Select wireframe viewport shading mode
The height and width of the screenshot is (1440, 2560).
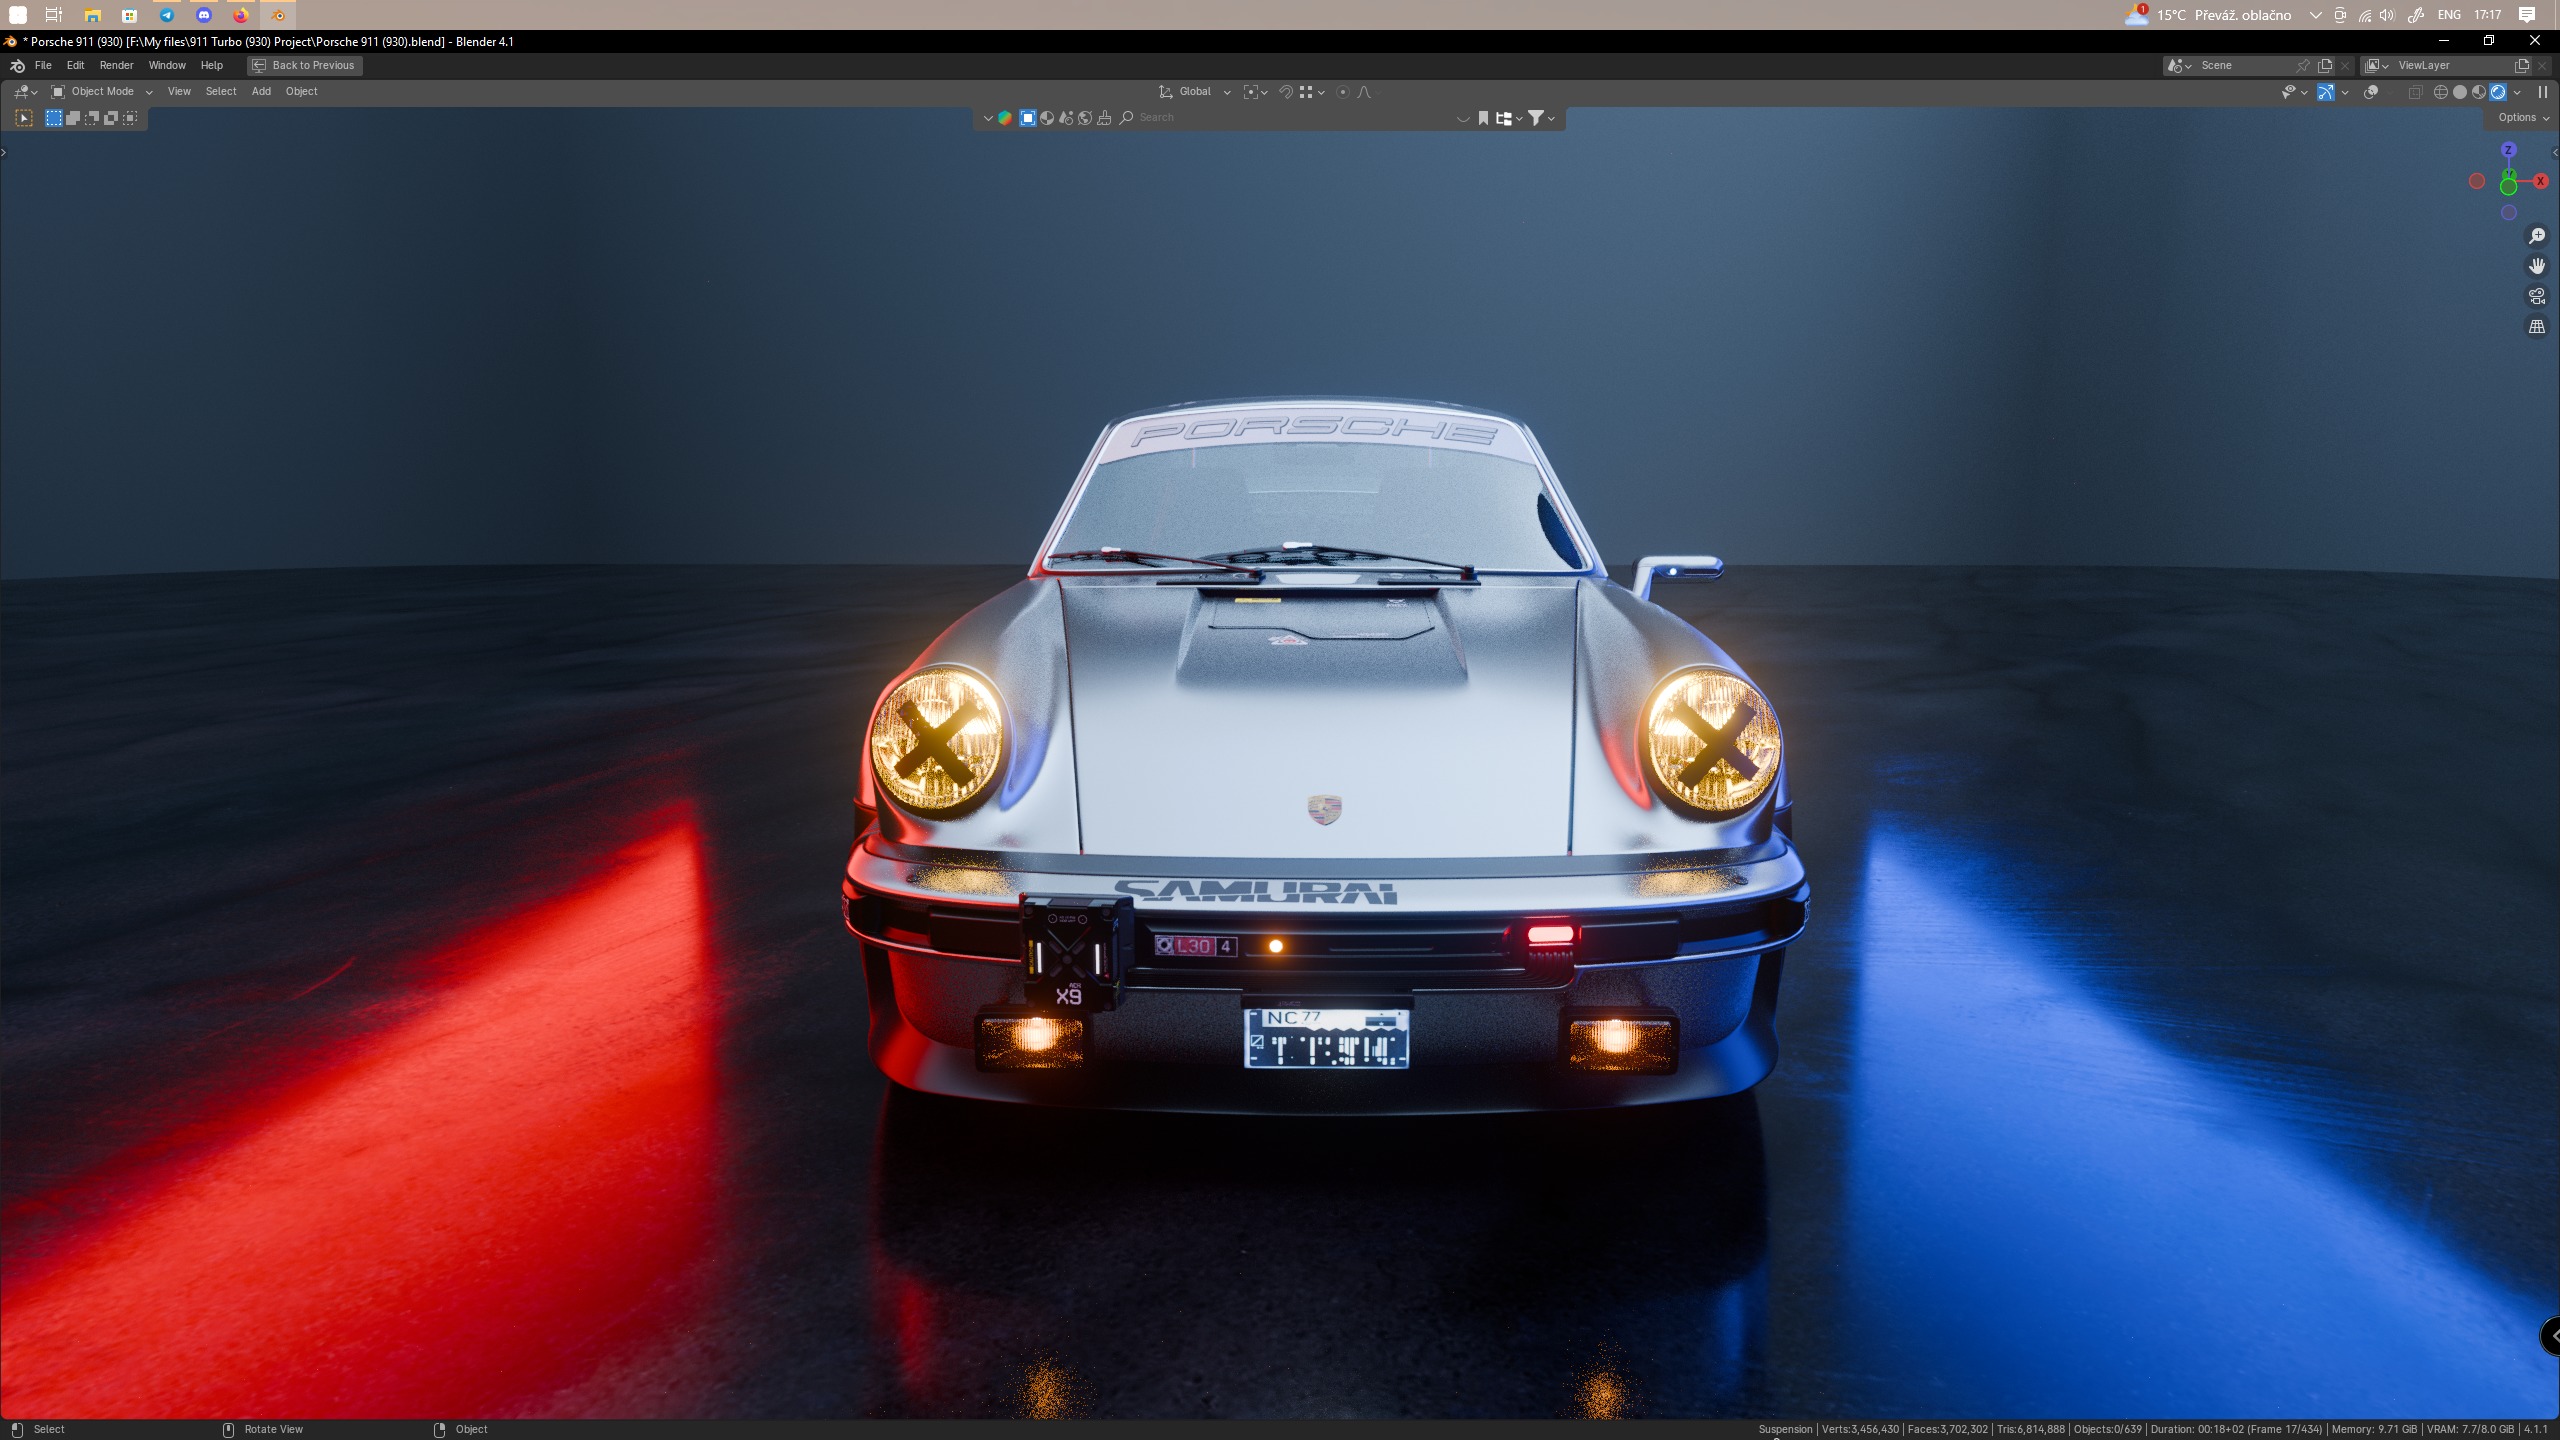point(2441,92)
